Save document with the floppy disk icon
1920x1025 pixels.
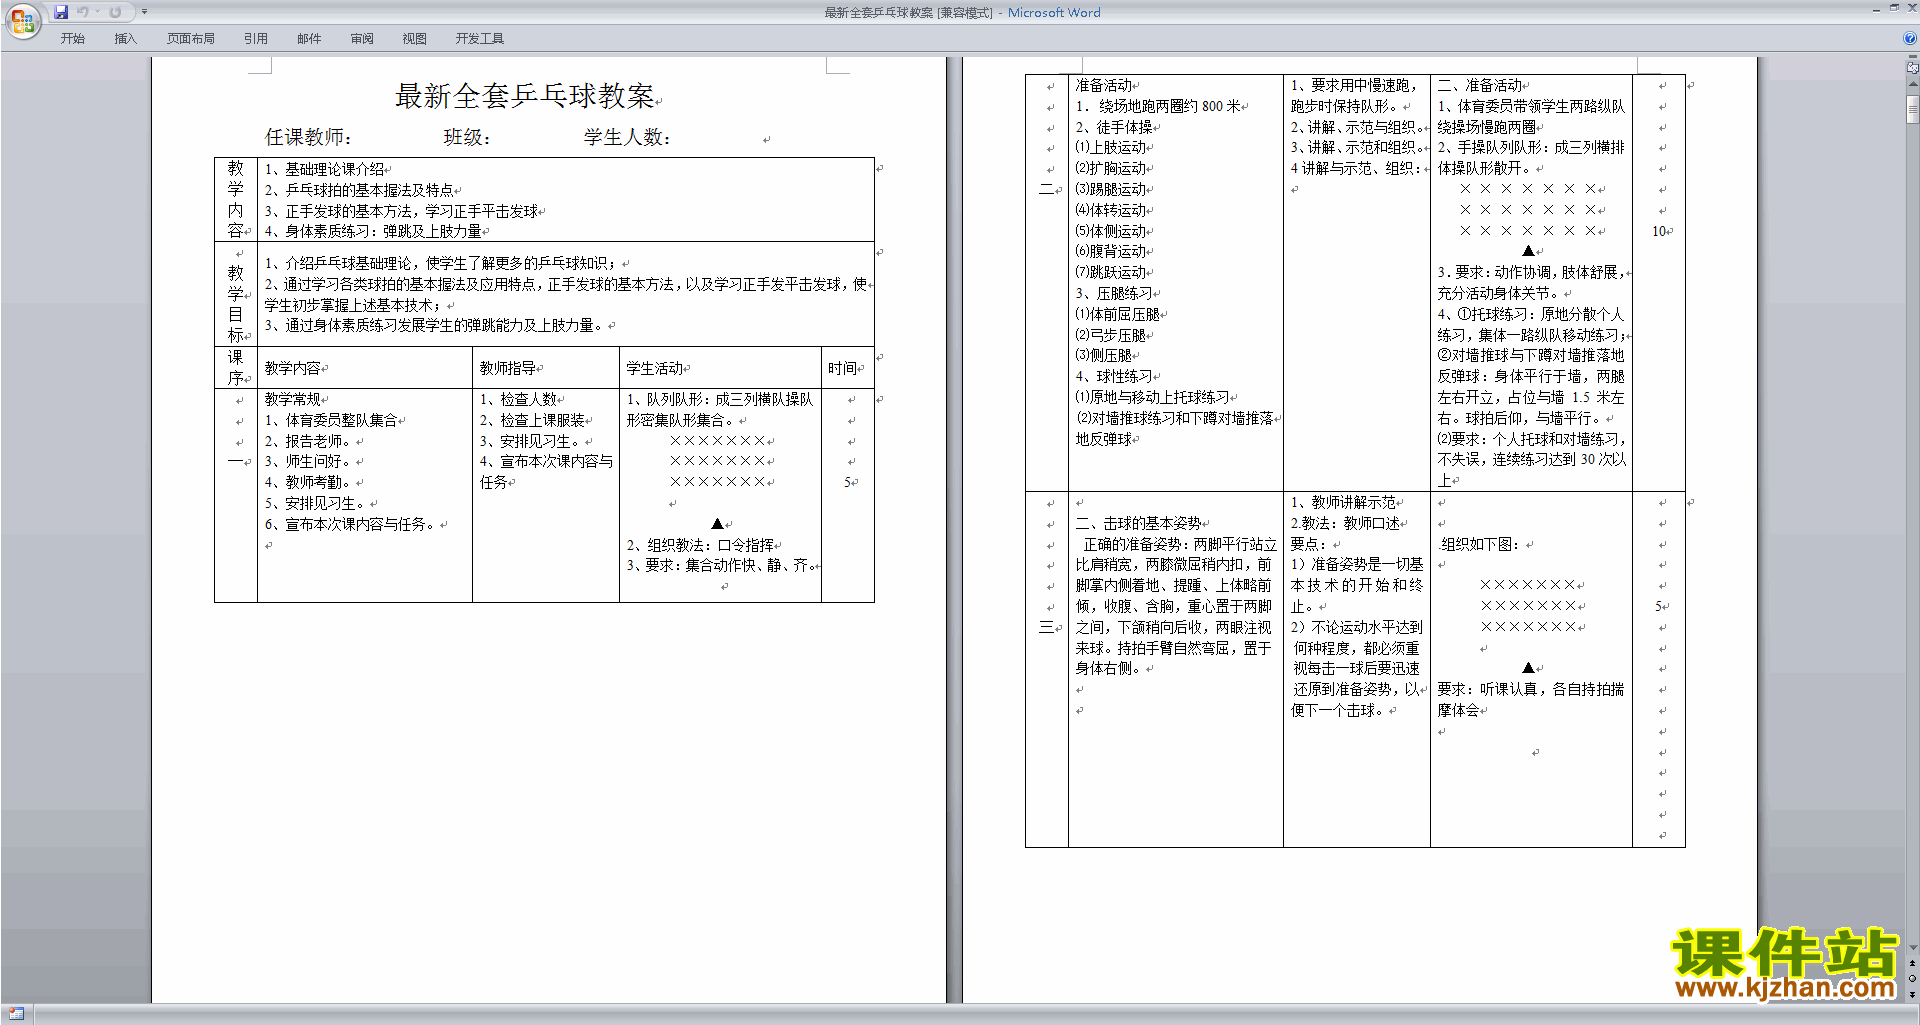click(x=61, y=12)
